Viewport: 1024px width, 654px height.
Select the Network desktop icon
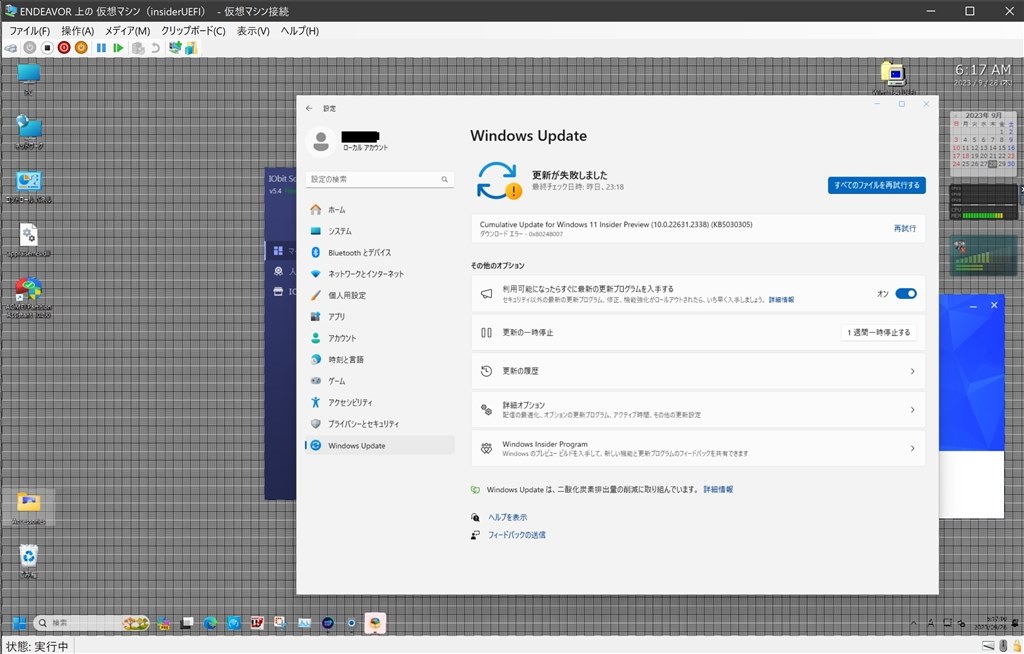click(x=29, y=132)
